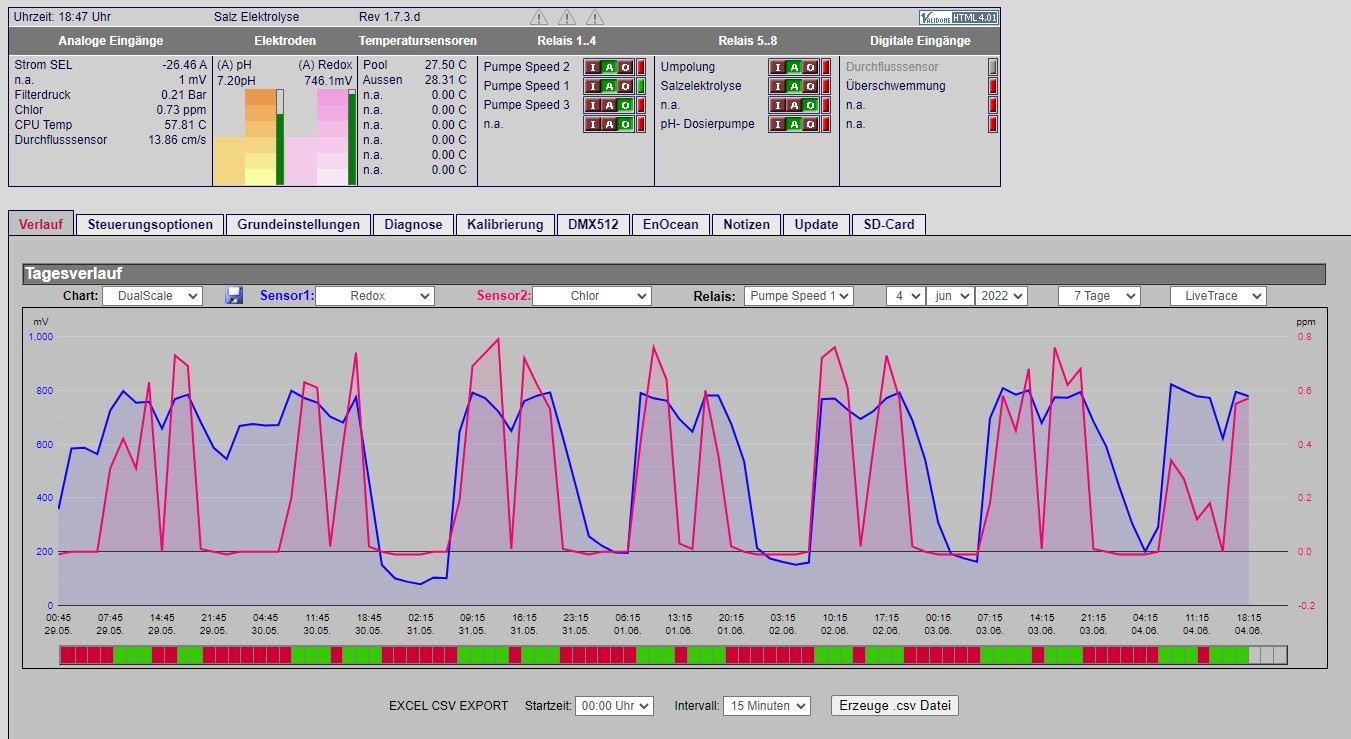Image resolution: width=1351 pixels, height=739 pixels.
Task: Click the Pumpe Speed 1 green status LED
Action: tap(642, 86)
